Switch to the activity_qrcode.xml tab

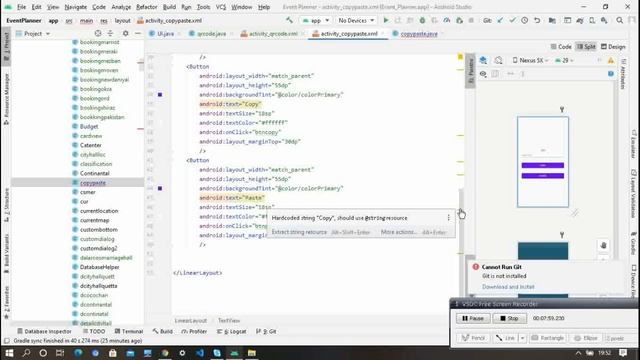click(x=273, y=34)
